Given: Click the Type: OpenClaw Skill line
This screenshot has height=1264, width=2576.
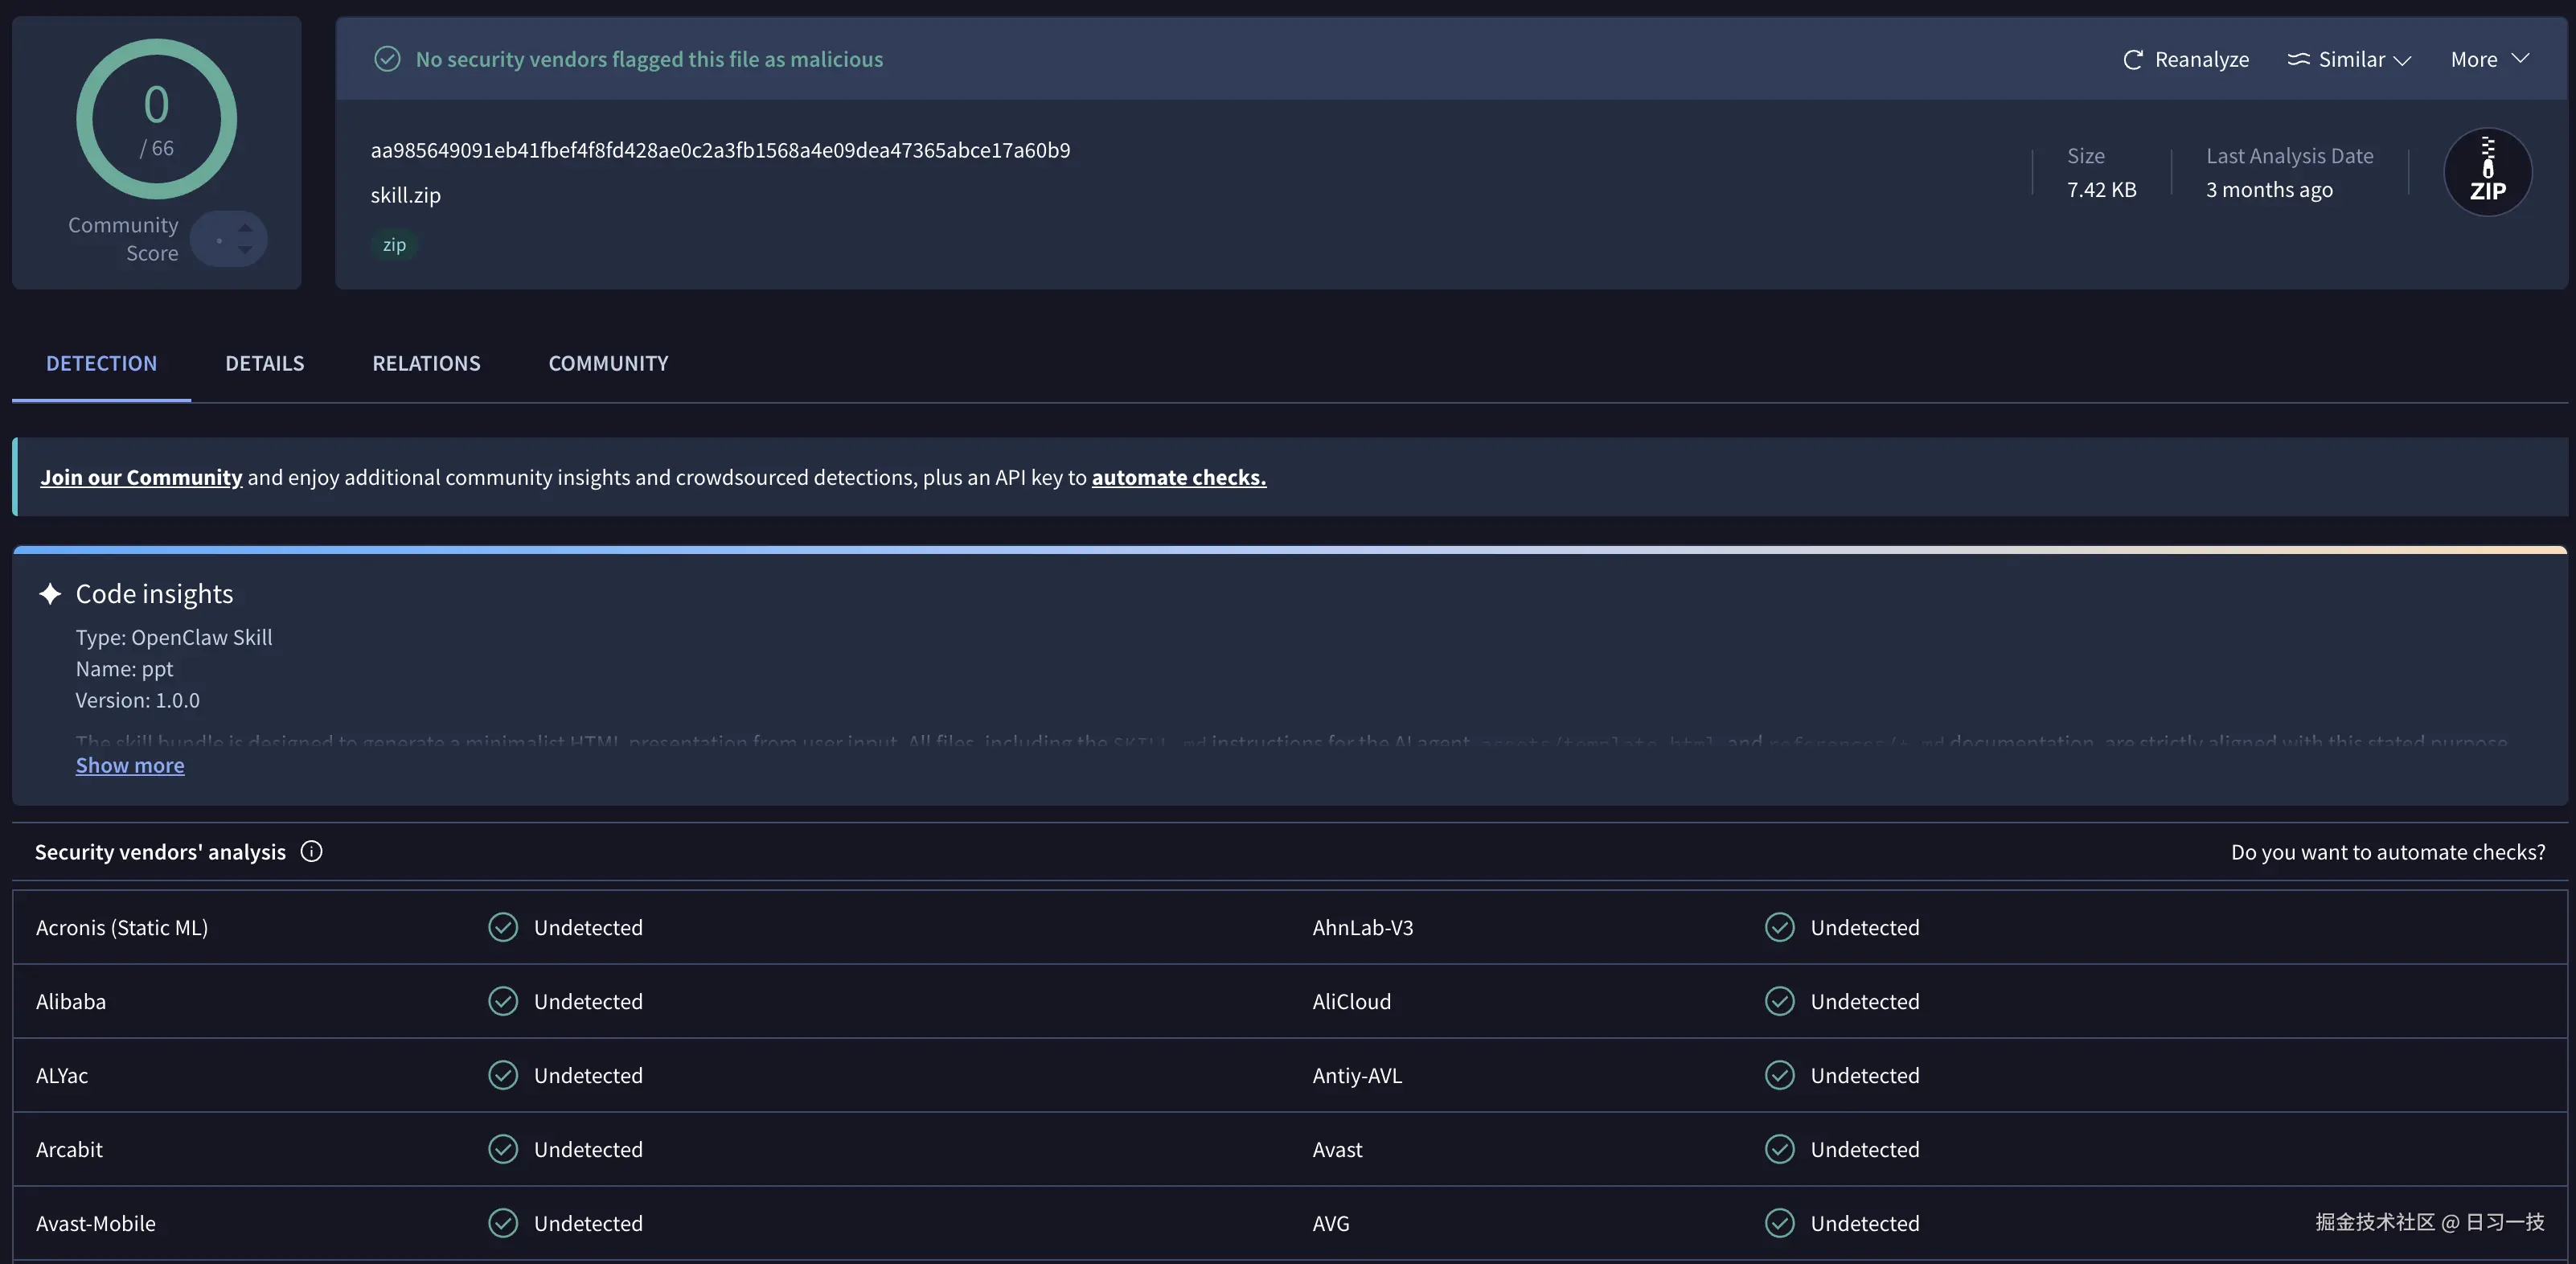Looking at the screenshot, I should point(174,637).
